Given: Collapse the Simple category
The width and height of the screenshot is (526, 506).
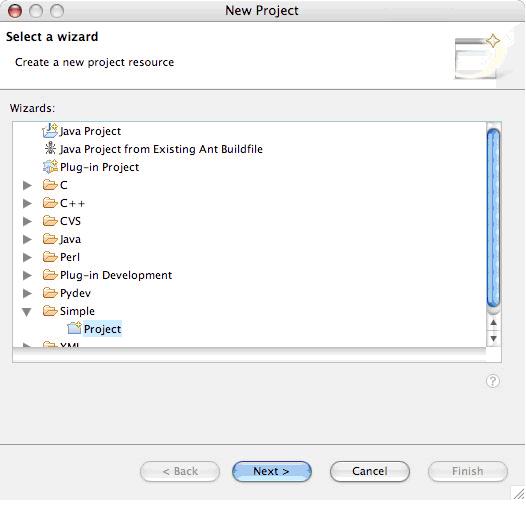Looking at the screenshot, I should (27, 312).
